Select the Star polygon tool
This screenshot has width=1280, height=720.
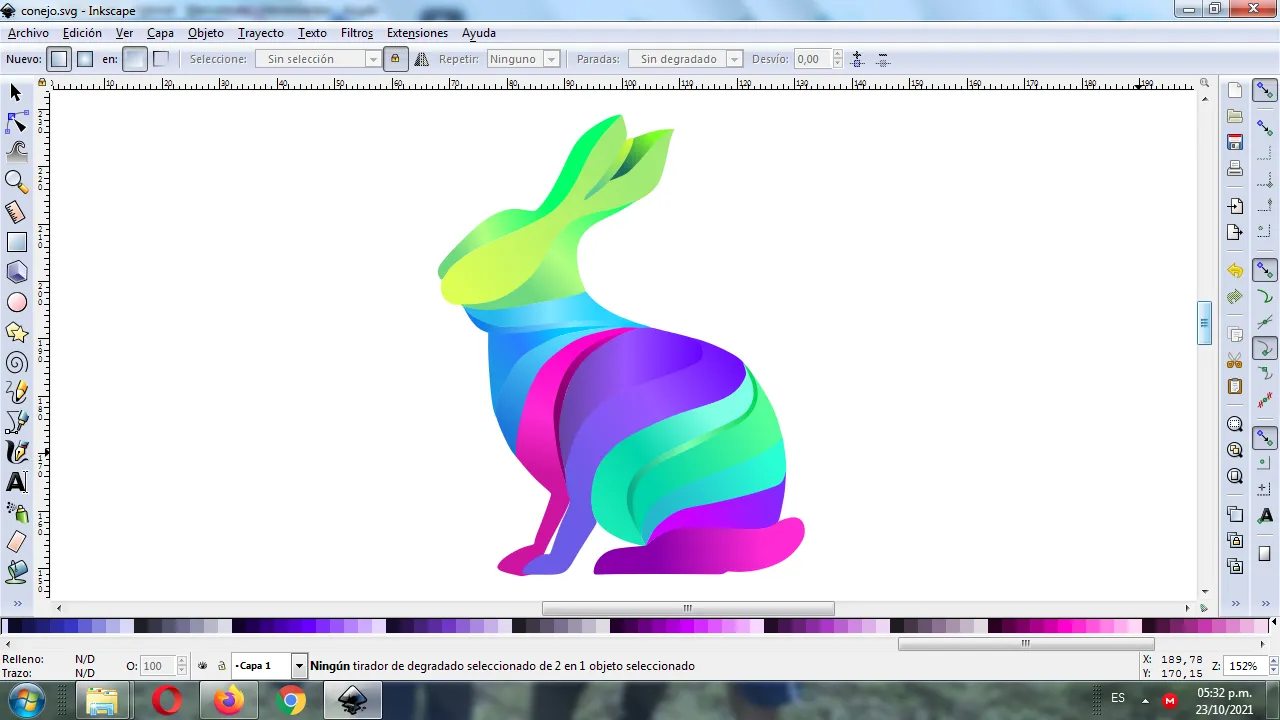tap(16, 332)
